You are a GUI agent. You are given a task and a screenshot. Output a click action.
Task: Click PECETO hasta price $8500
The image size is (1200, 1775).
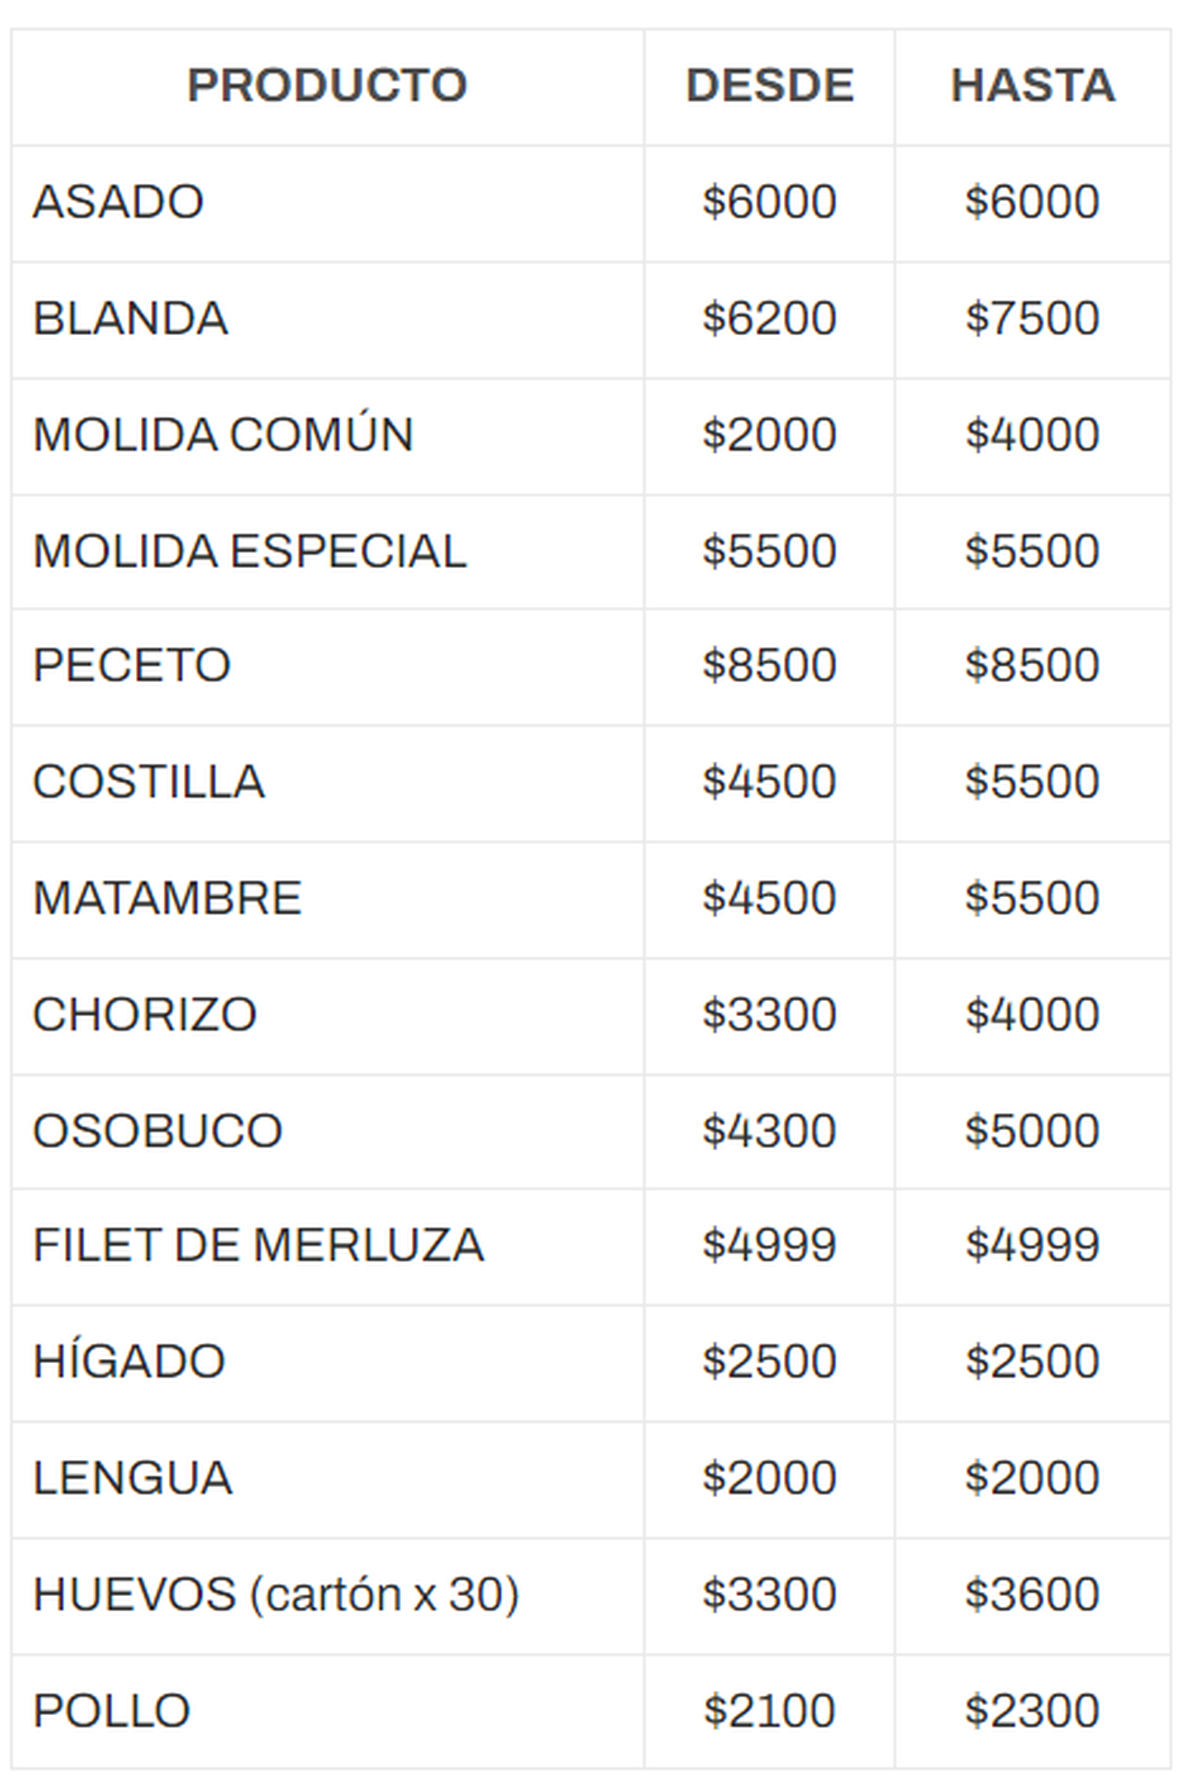point(1032,666)
